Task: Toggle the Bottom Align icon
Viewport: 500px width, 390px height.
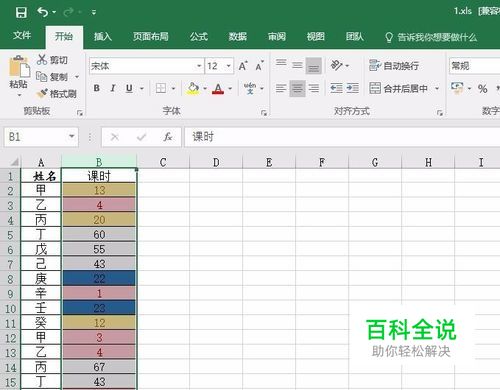Action: pos(314,65)
